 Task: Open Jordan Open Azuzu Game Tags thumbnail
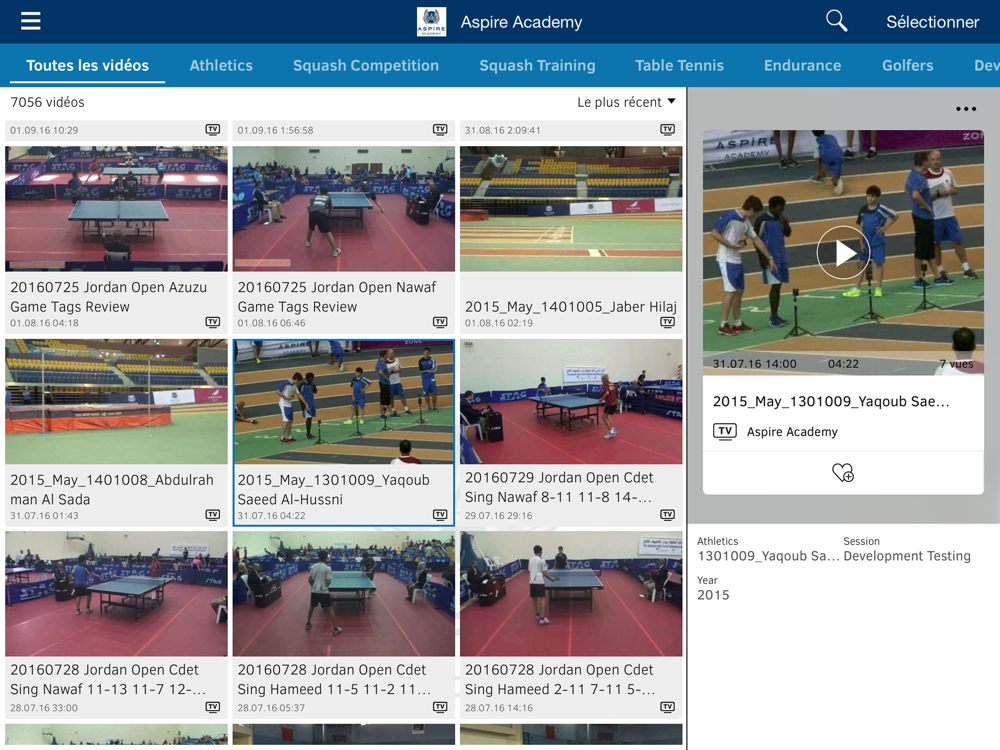pyautogui.click(x=116, y=209)
